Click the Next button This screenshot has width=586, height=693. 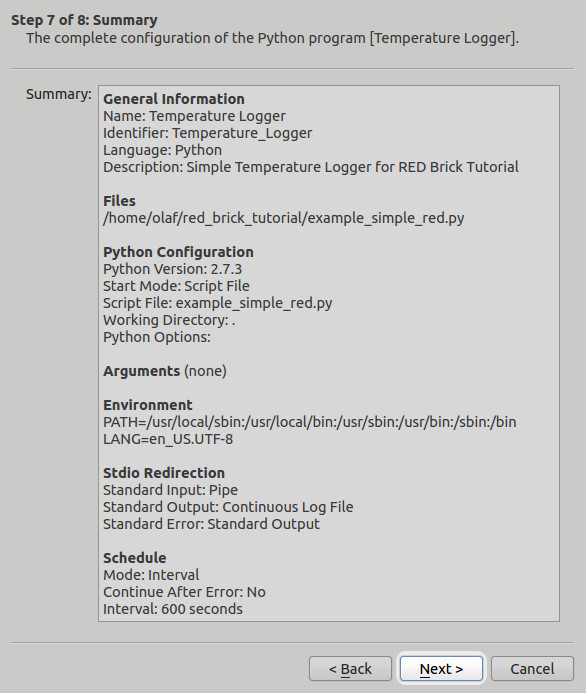point(441,669)
